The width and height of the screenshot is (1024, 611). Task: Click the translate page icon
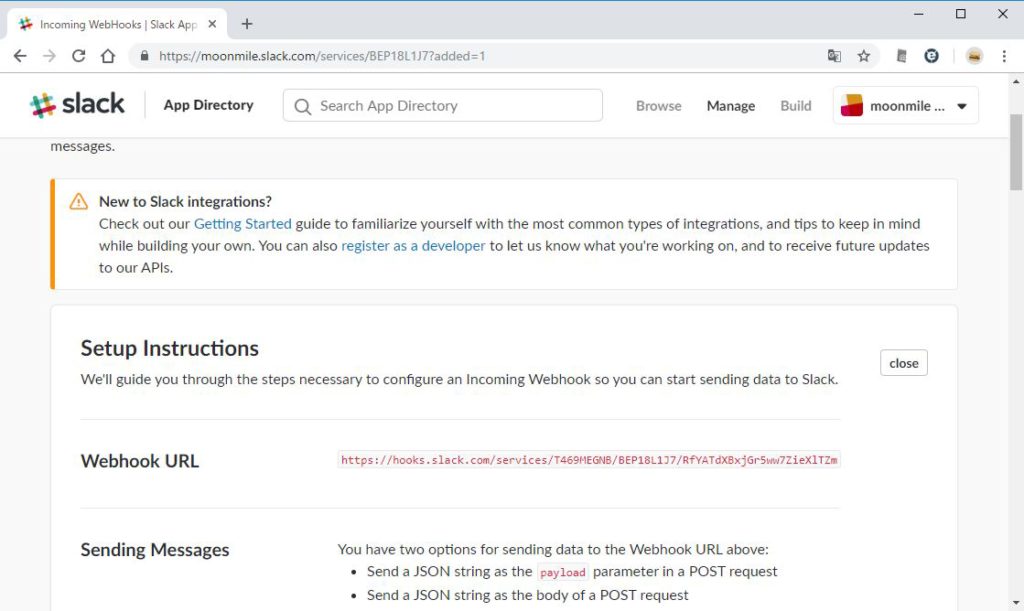(x=834, y=56)
